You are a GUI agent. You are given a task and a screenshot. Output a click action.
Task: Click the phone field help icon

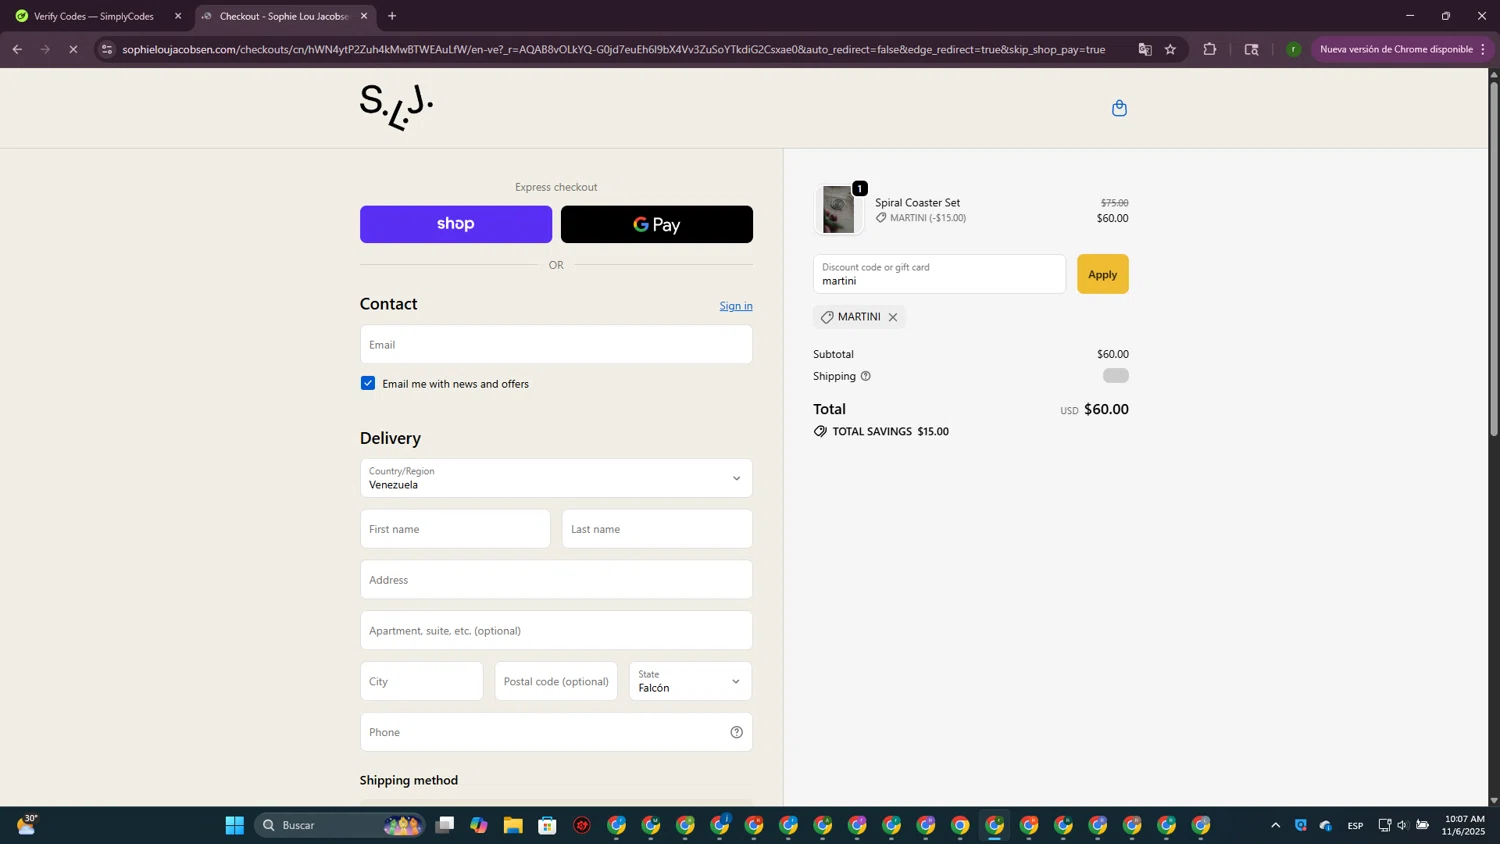click(x=737, y=732)
